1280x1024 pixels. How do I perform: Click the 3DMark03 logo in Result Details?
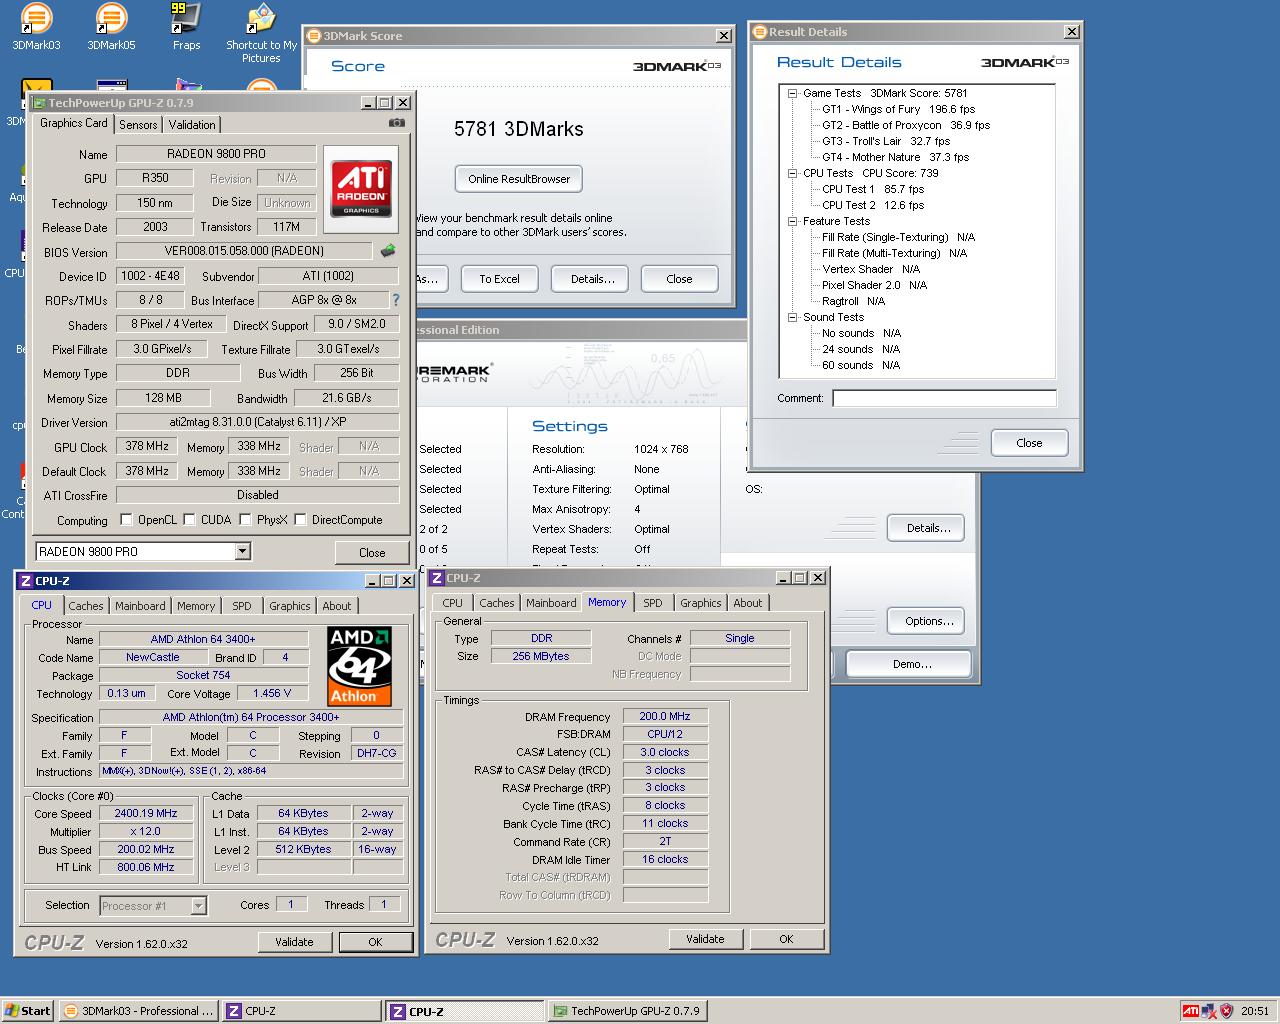pyautogui.click(x=1024, y=62)
